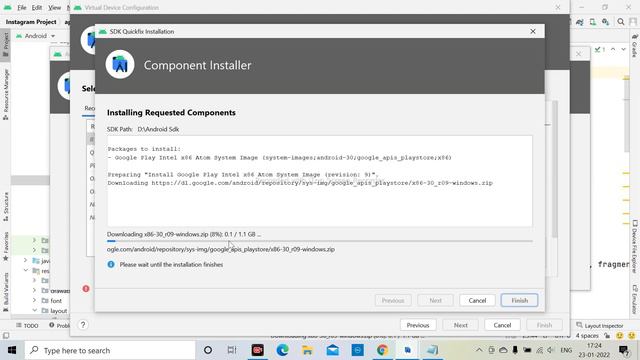Click Search Everywhere magnifier in Android Studio toolbar
640x360 pixels.
(620, 22)
